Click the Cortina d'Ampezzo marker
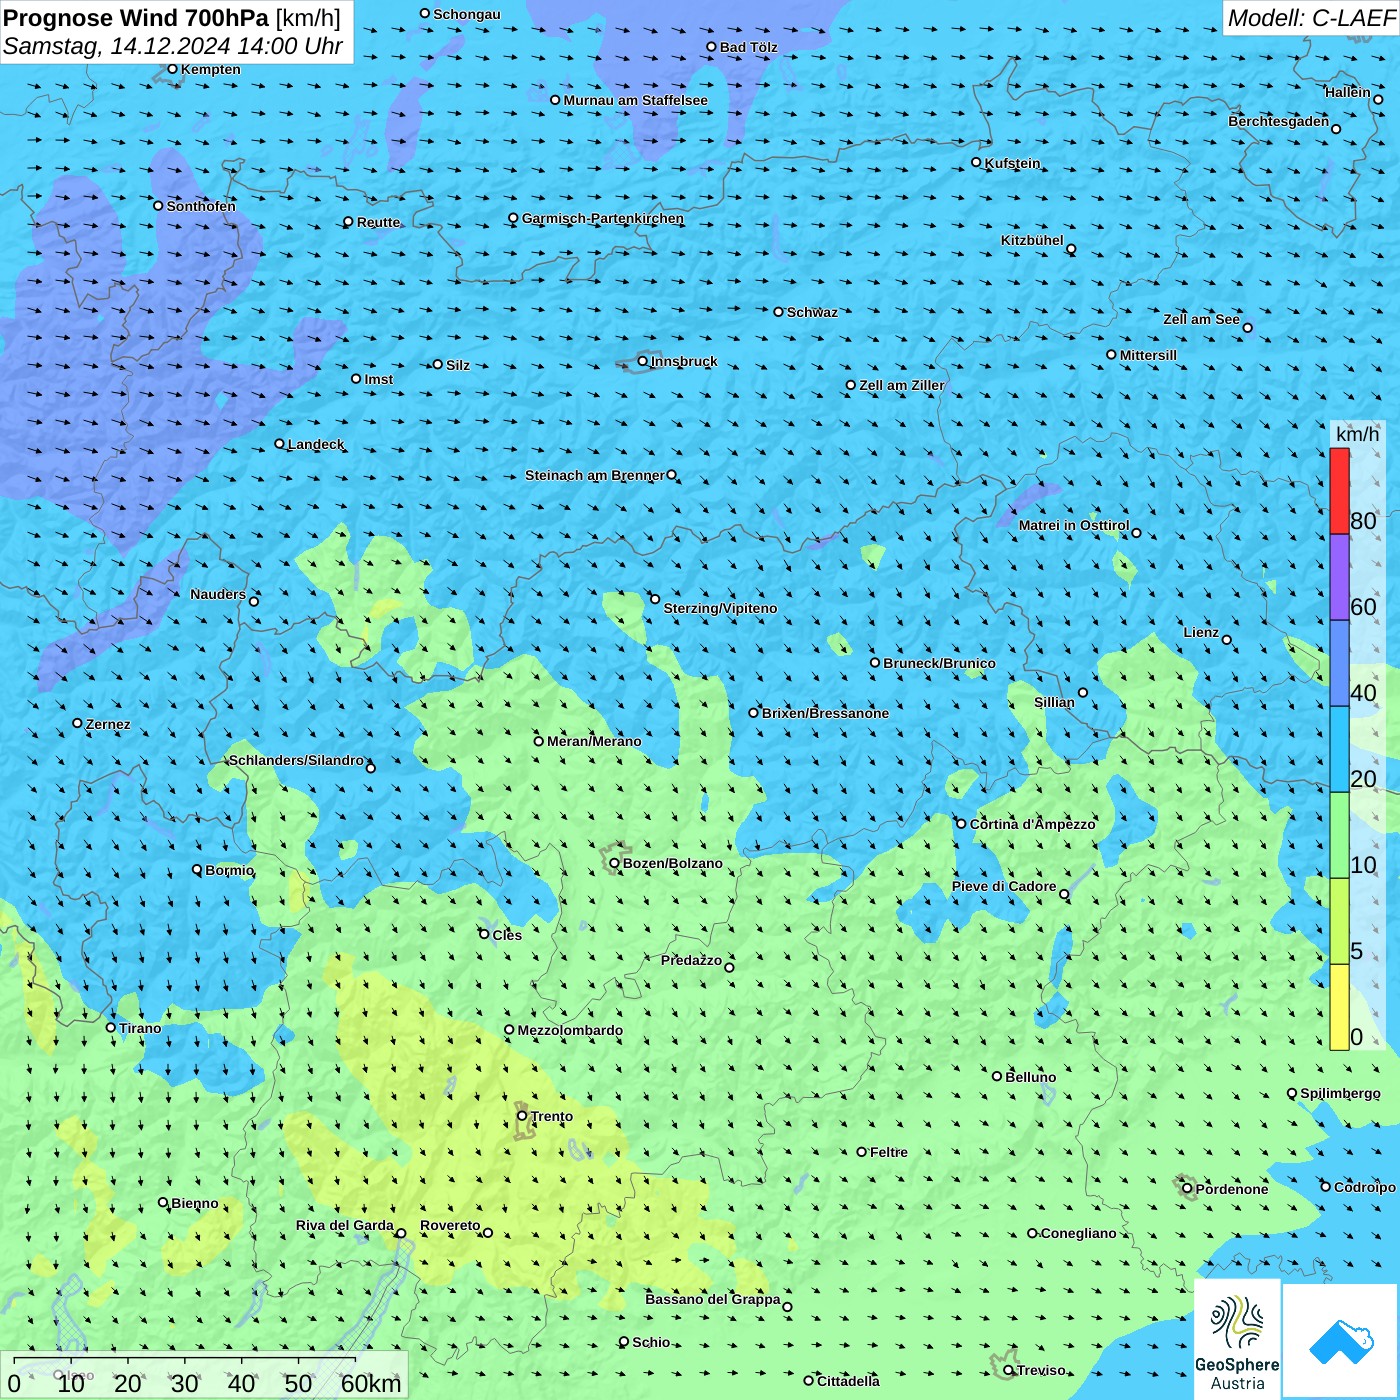Screen dimensions: 1400x1400 click(x=962, y=824)
